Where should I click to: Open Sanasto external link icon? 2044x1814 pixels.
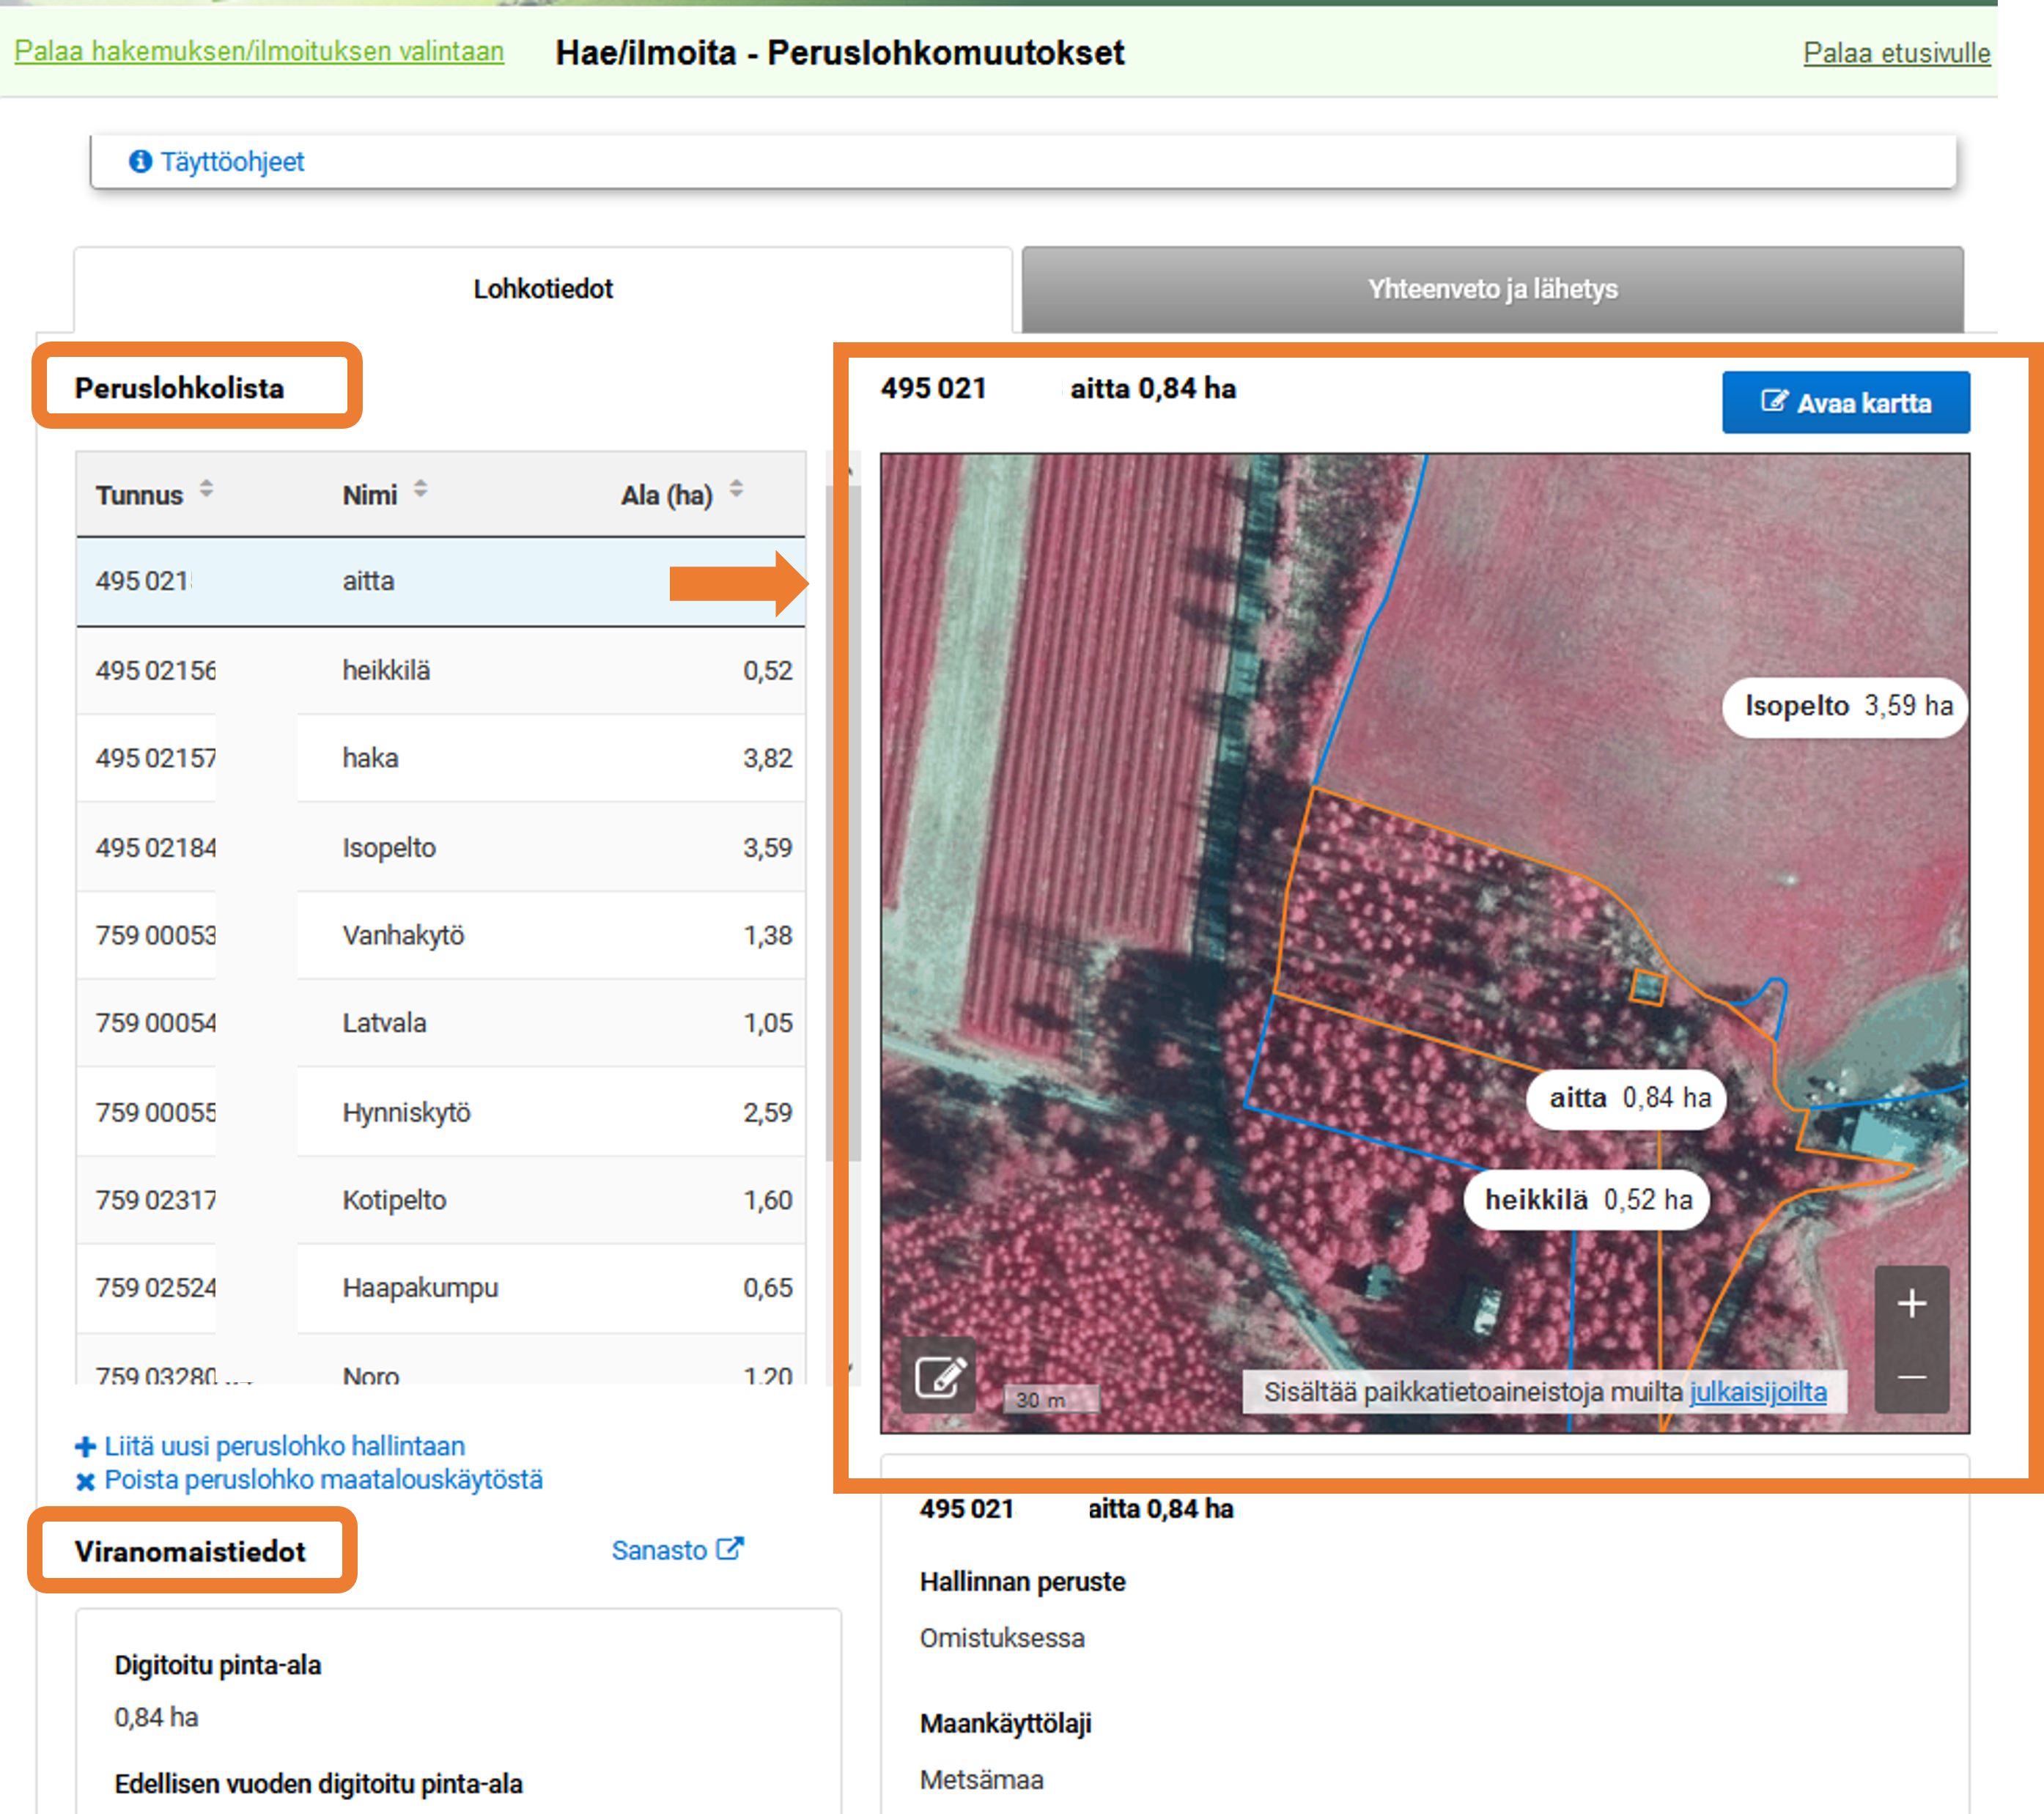click(x=731, y=1549)
